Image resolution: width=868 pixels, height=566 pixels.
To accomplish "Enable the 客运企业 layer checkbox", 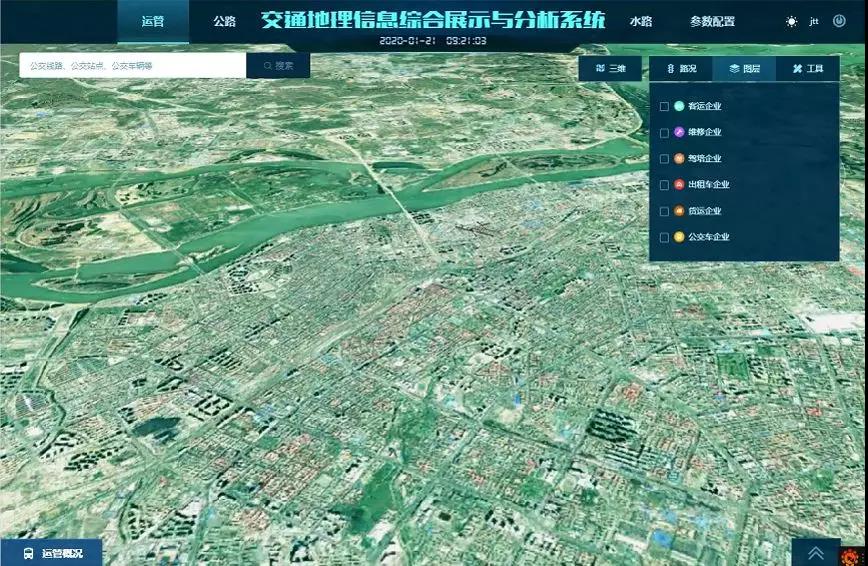I will (x=664, y=106).
